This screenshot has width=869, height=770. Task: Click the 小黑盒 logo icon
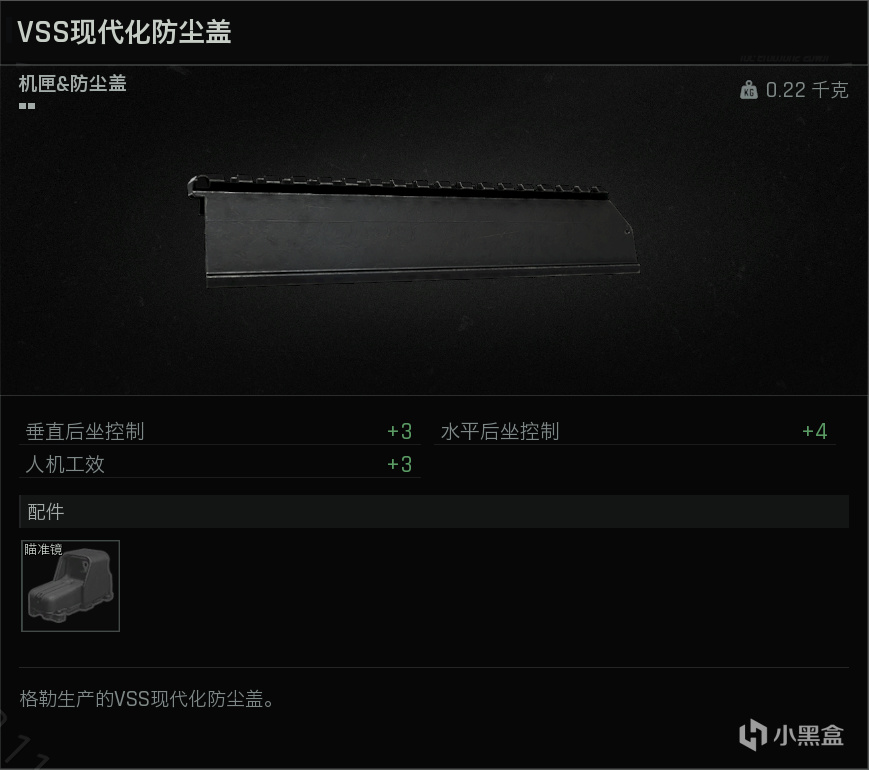pyautogui.click(x=753, y=734)
